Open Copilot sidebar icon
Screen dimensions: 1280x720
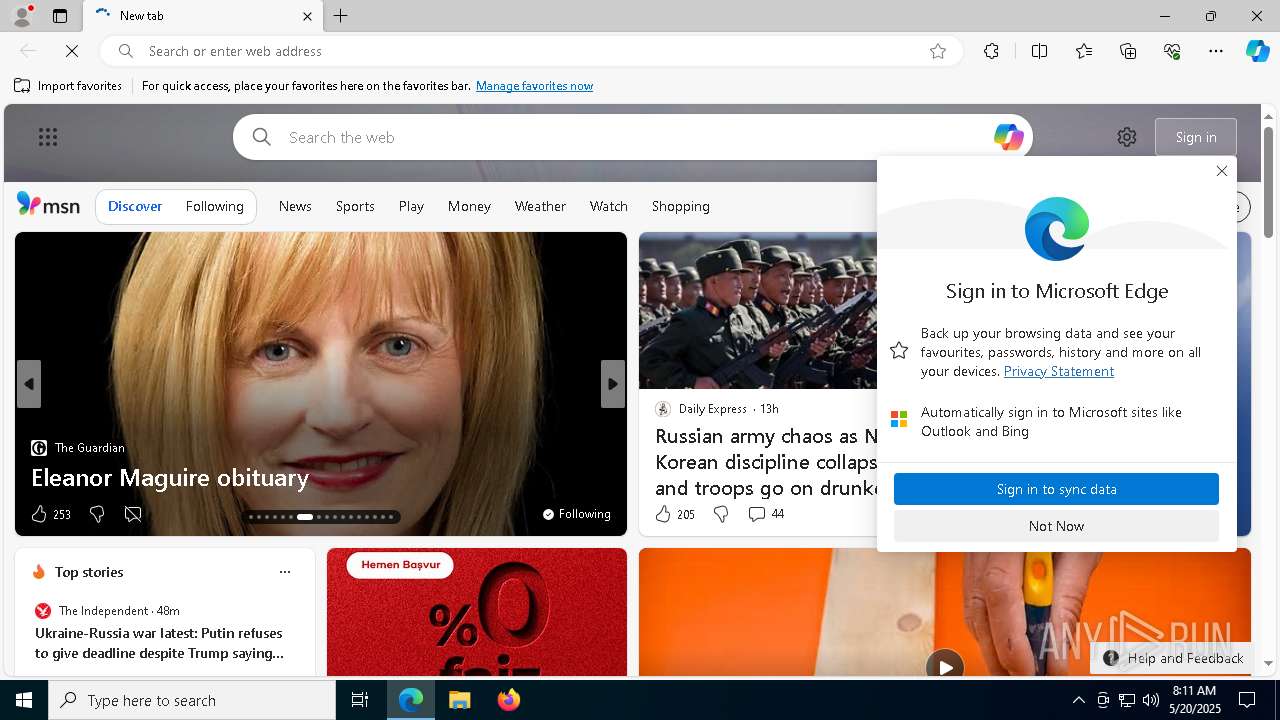(x=1257, y=51)
